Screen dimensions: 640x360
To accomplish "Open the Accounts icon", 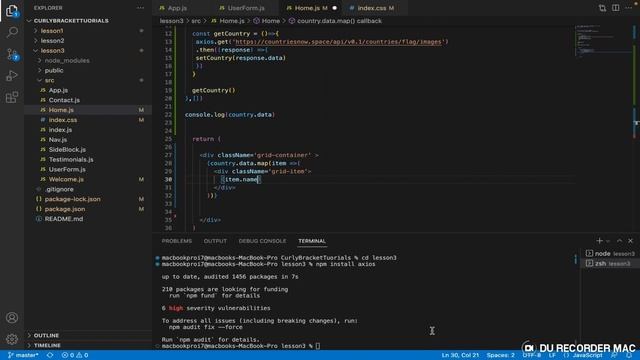I will click(x=12, y=317).
